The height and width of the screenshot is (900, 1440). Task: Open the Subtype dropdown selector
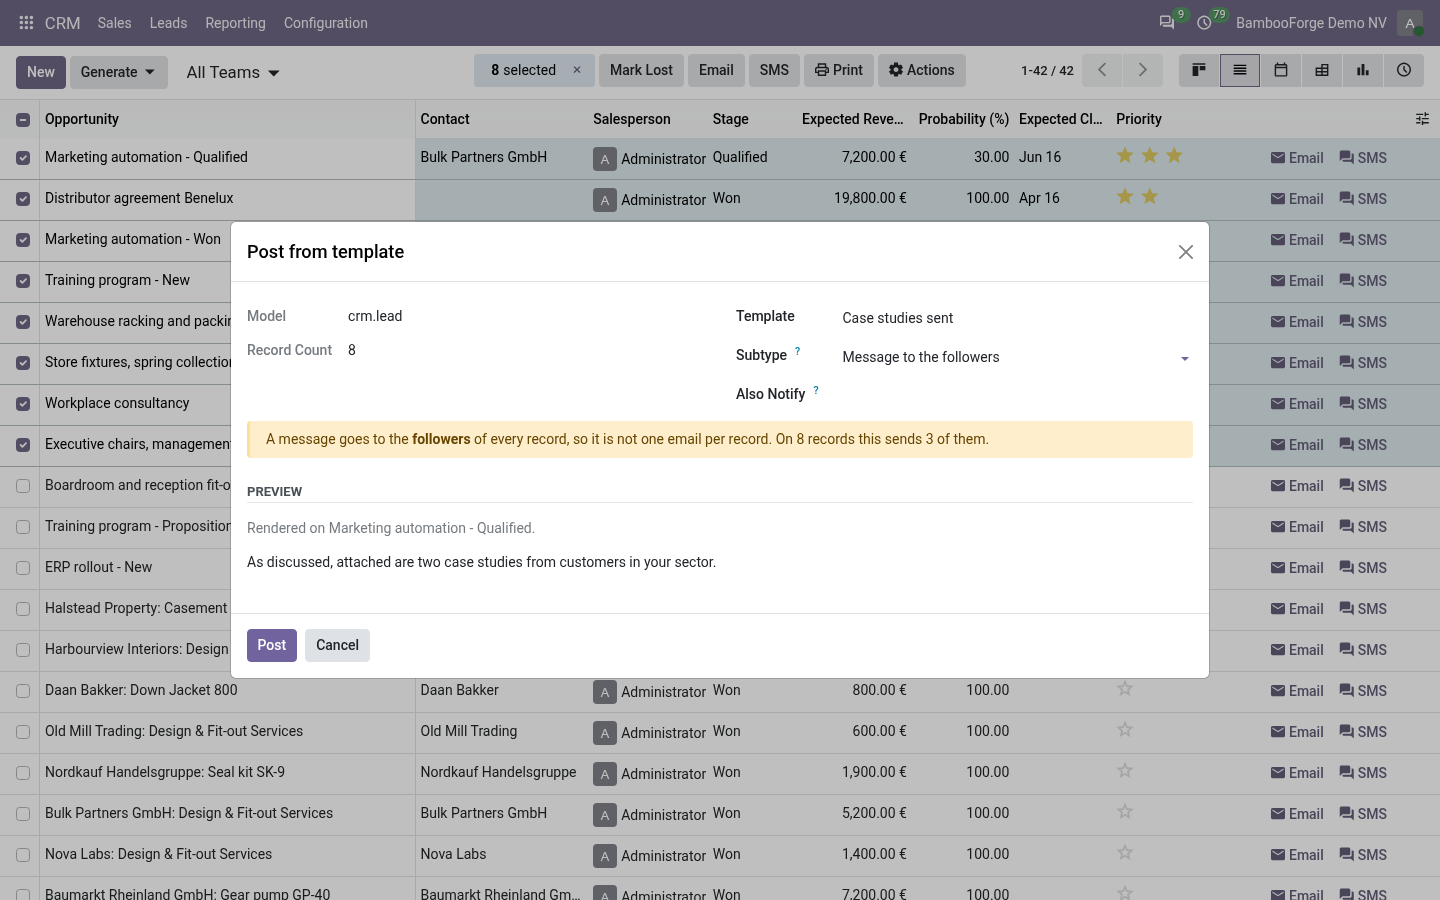click(x=1017, y=357)
